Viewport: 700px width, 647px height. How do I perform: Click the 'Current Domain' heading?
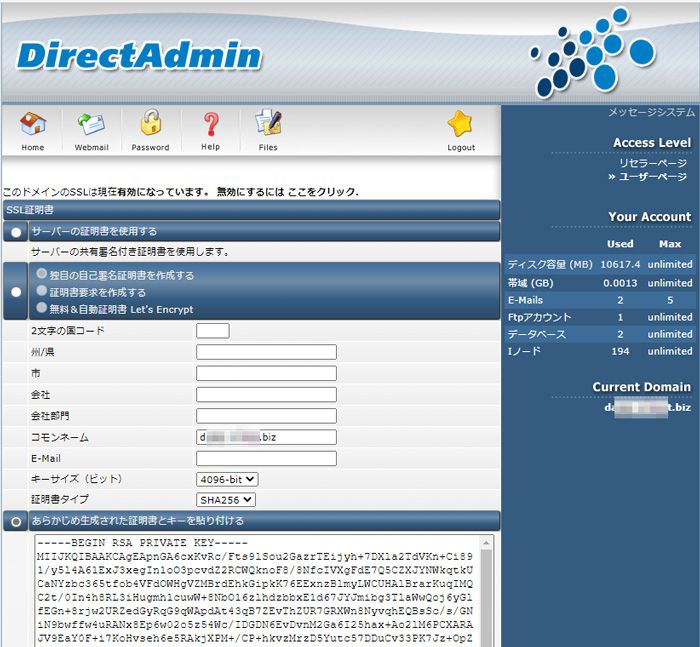pyautogui.click(x=642, y=387)
